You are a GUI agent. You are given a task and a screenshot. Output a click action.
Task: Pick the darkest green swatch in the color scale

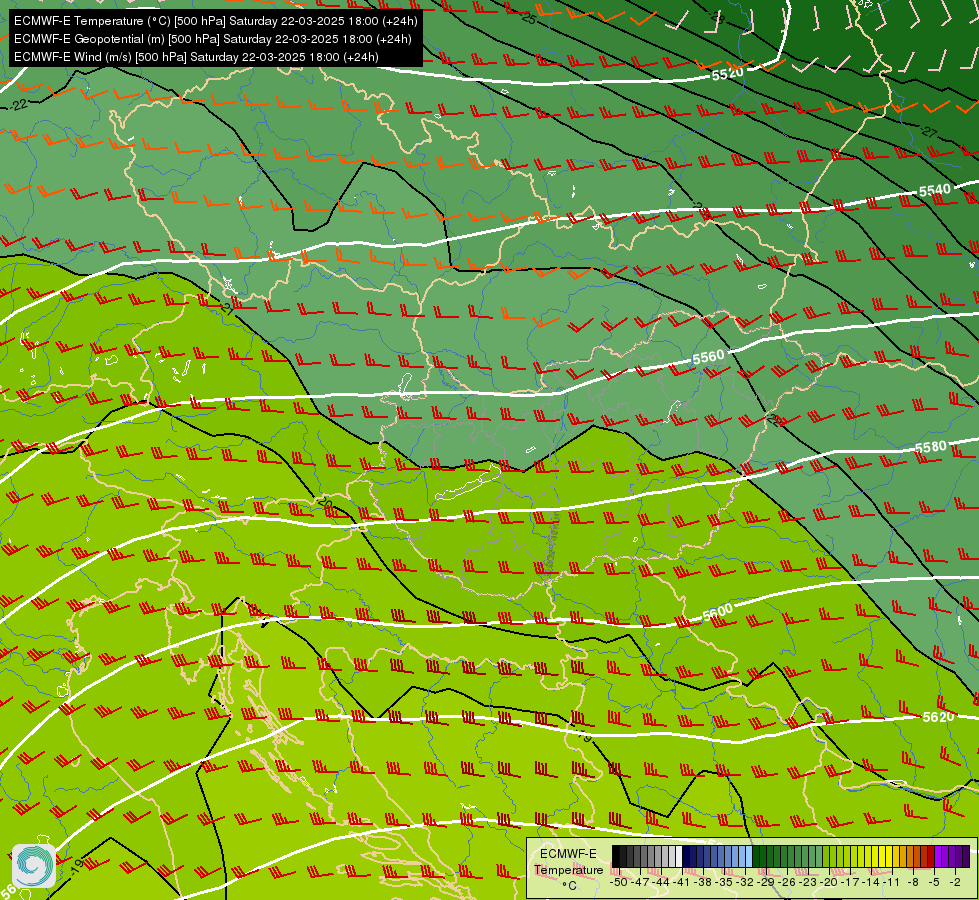(756, 856)
